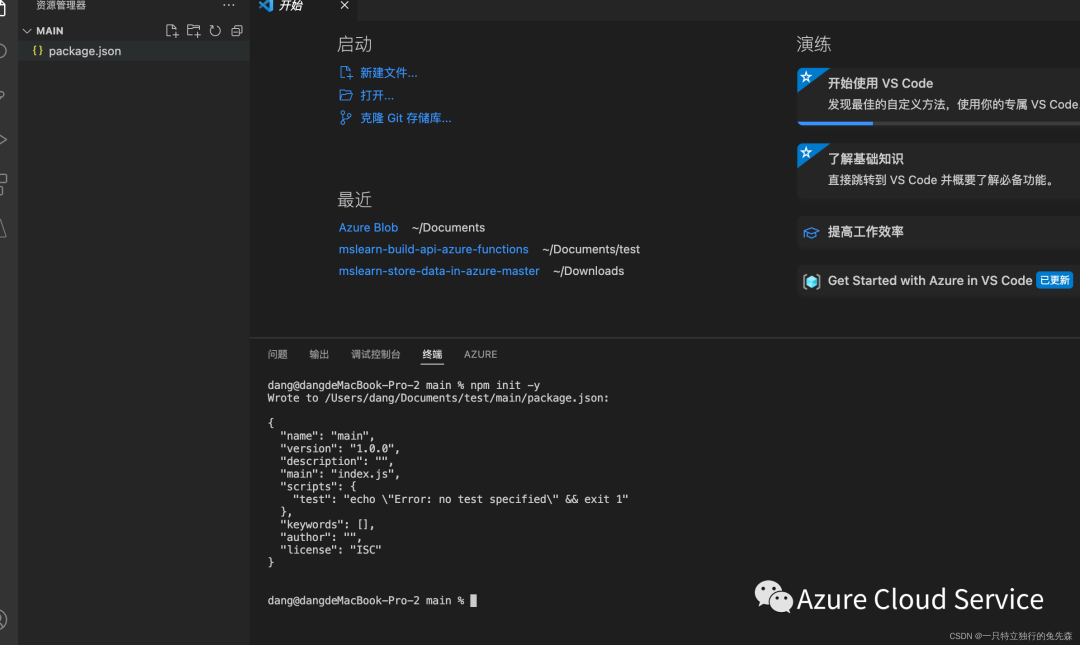The height and width of the screenshot is (645, 1080).
Task: Open Azure view in activity bar
Action: pos(3,228)
